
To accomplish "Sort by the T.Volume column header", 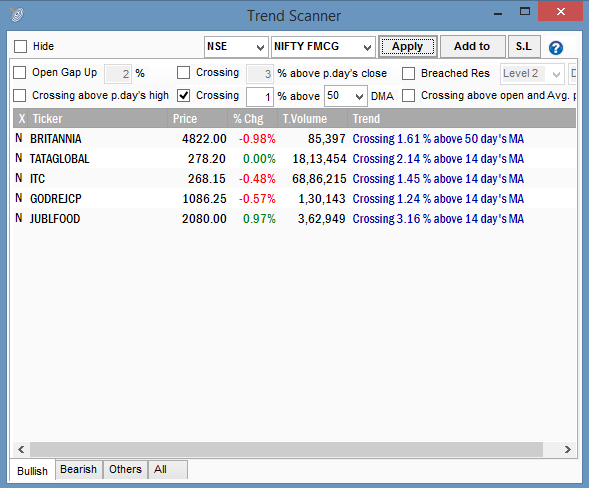I will point(313,119).
